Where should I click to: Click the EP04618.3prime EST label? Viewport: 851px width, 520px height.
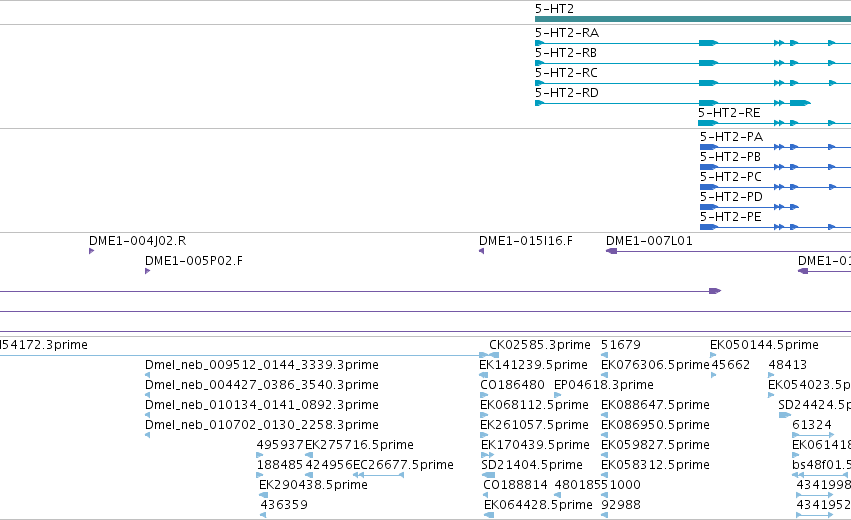604,386
